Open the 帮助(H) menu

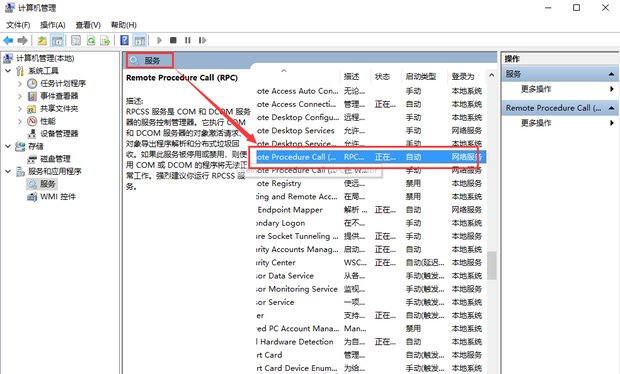point(124,25)
